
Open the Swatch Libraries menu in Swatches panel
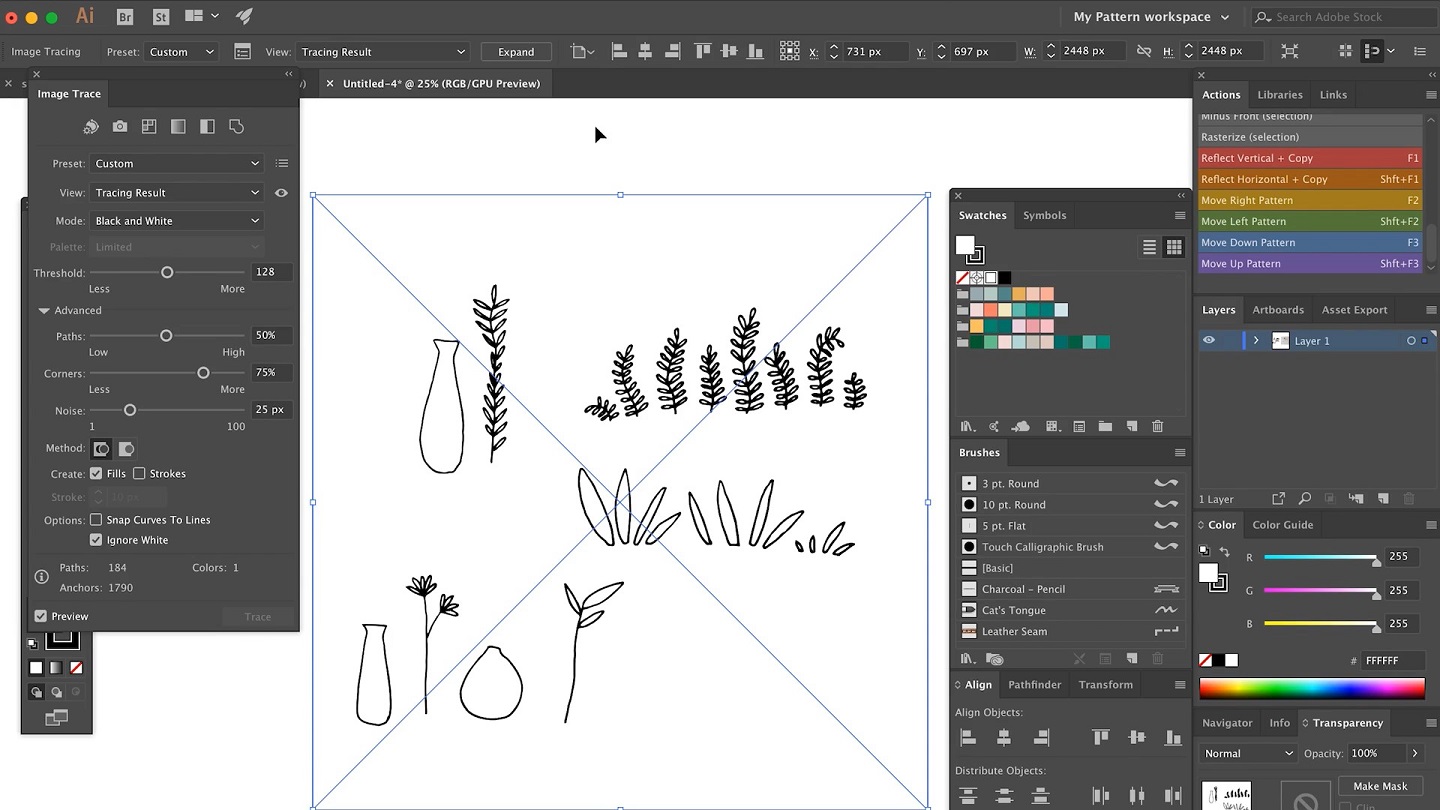pos(968,426)
